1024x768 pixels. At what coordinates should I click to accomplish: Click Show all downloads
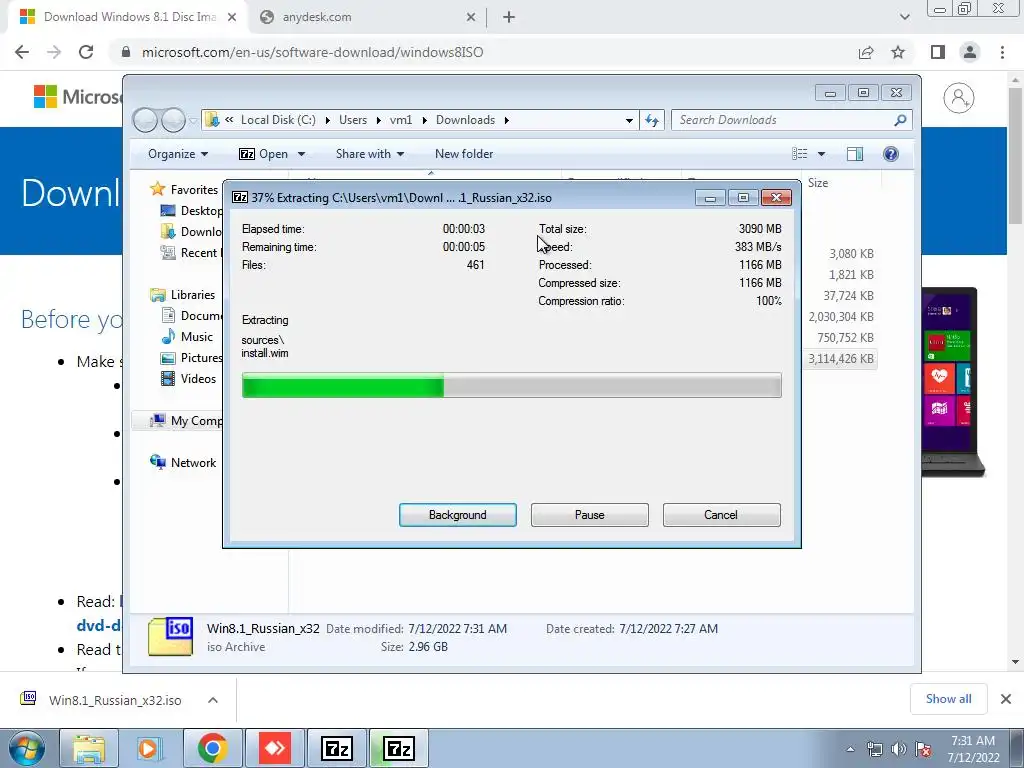point(948,699)
